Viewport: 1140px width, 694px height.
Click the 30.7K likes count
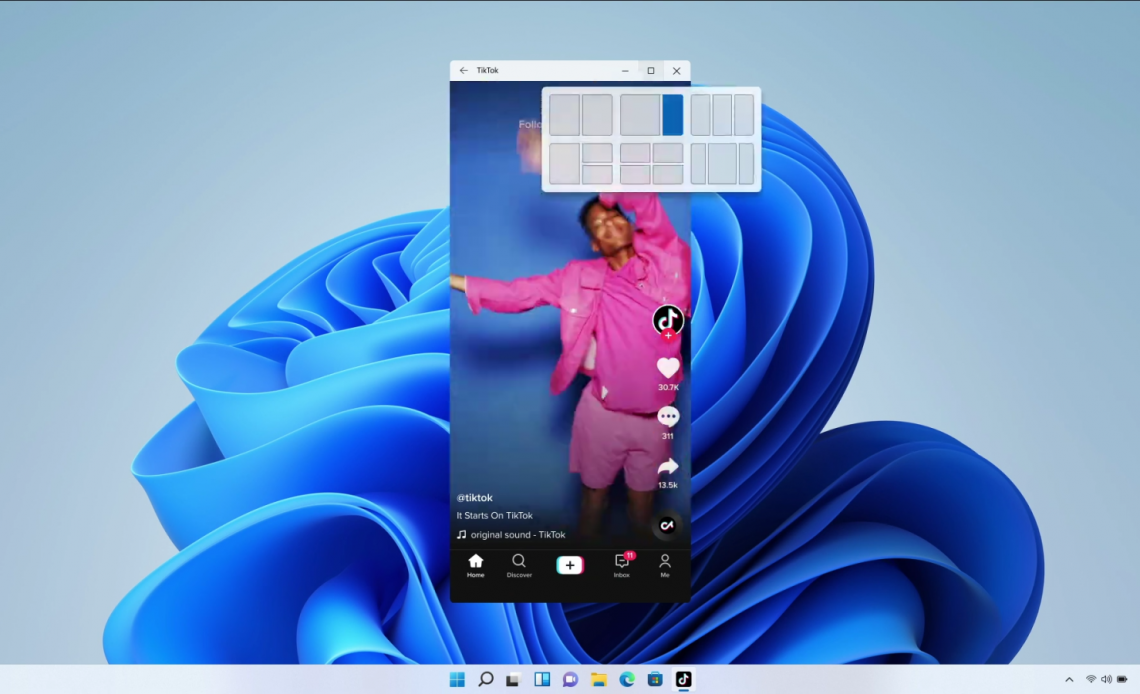(x=668, y=387)
